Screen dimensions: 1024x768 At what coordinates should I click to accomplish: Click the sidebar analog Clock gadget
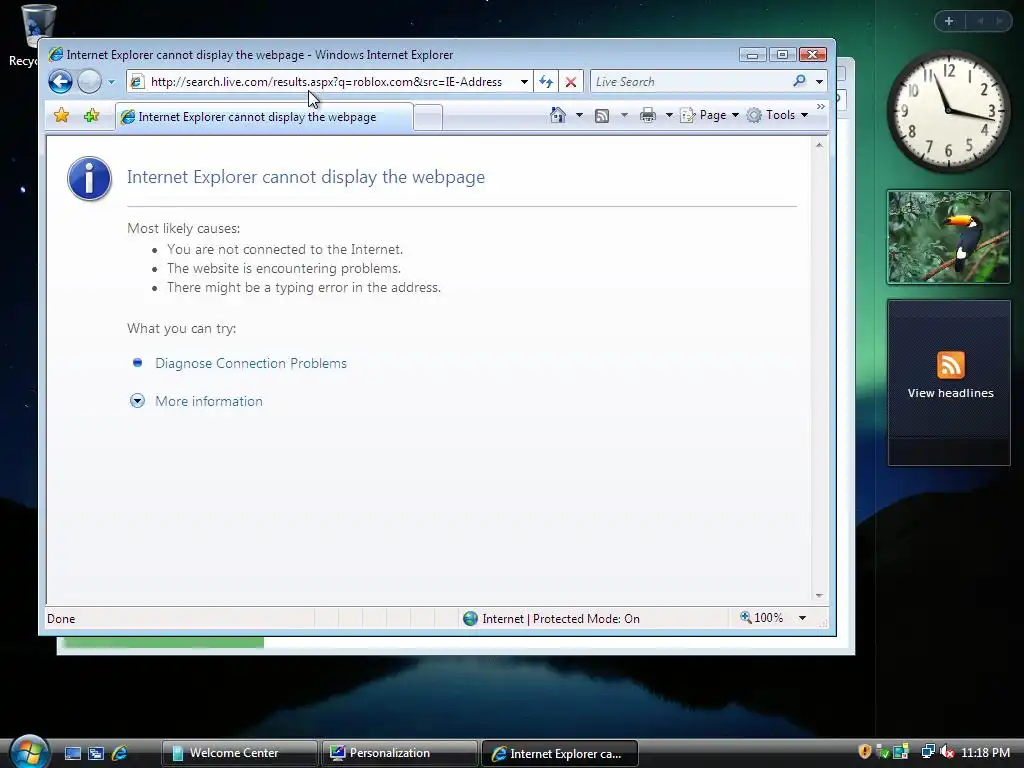(x=948, y=112)
